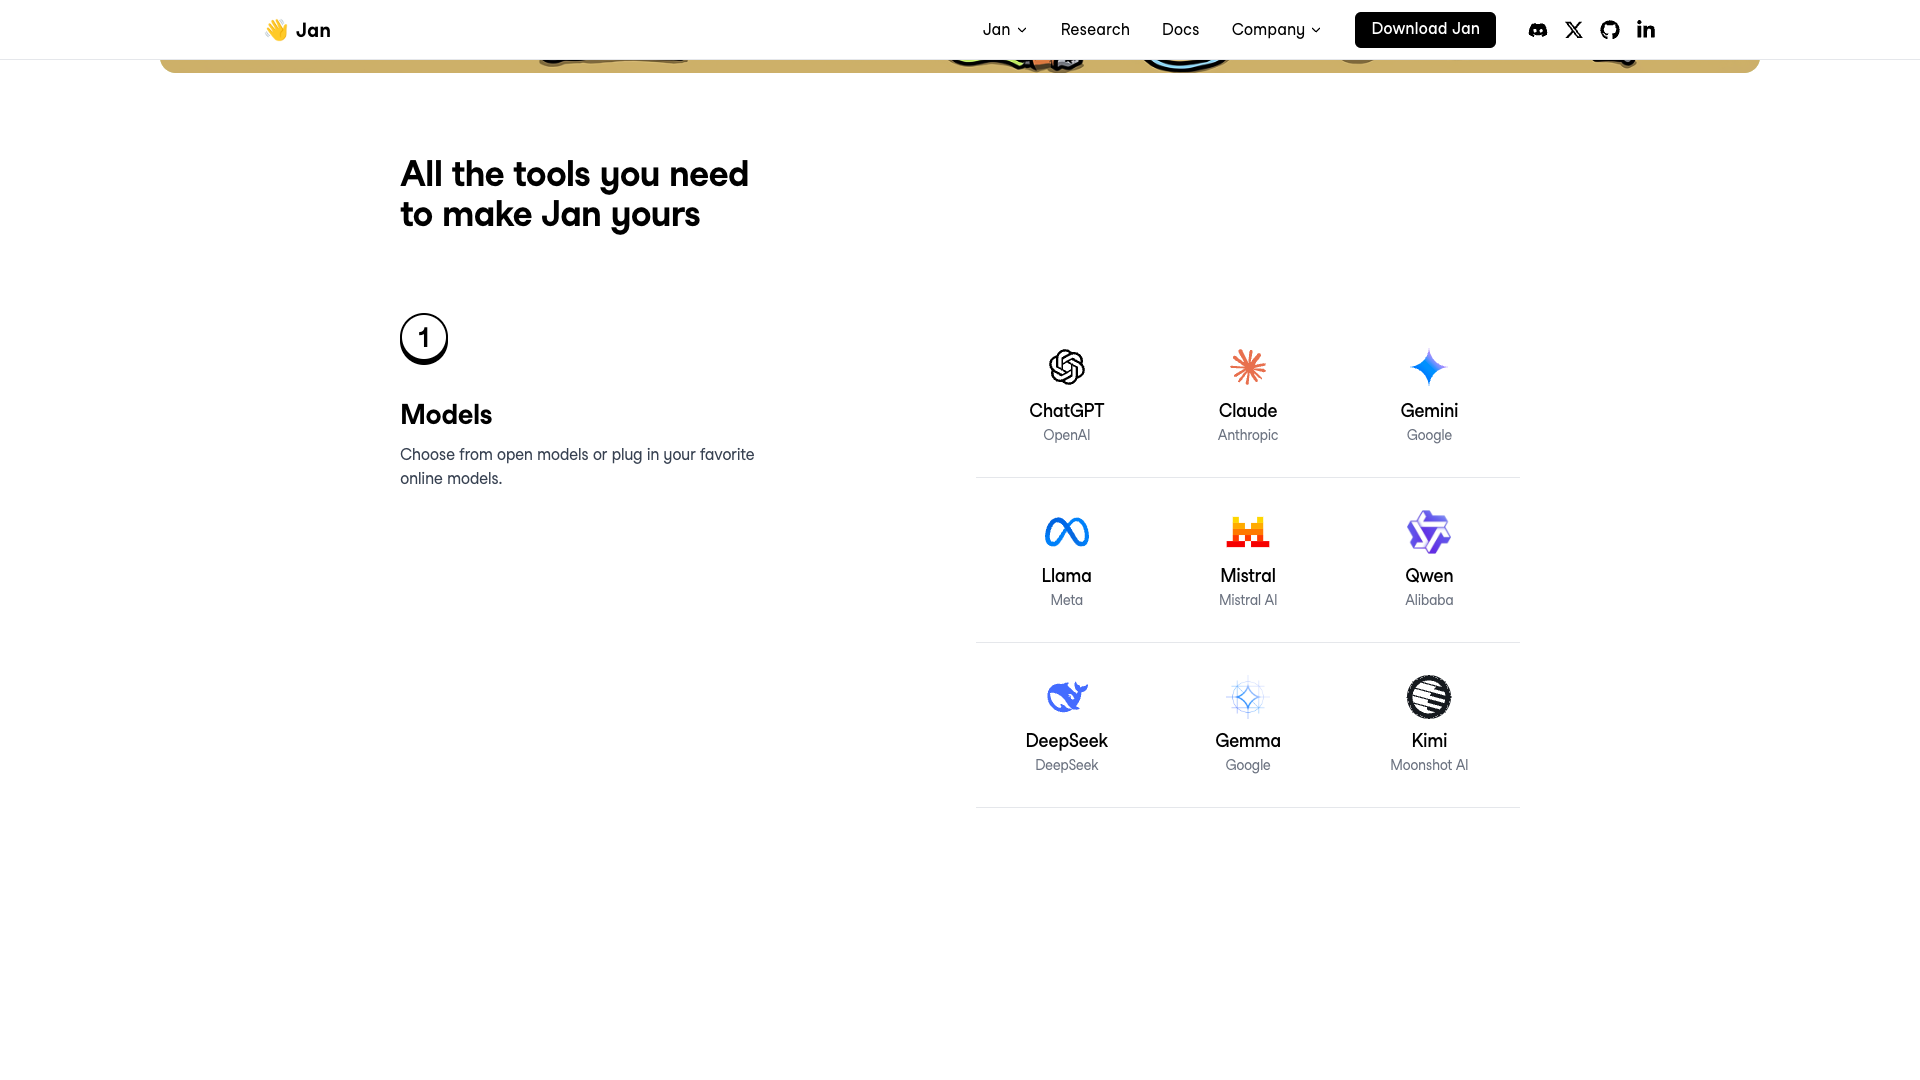
Task: Click the 'Choose from open models' description
Action: point(577,466)
